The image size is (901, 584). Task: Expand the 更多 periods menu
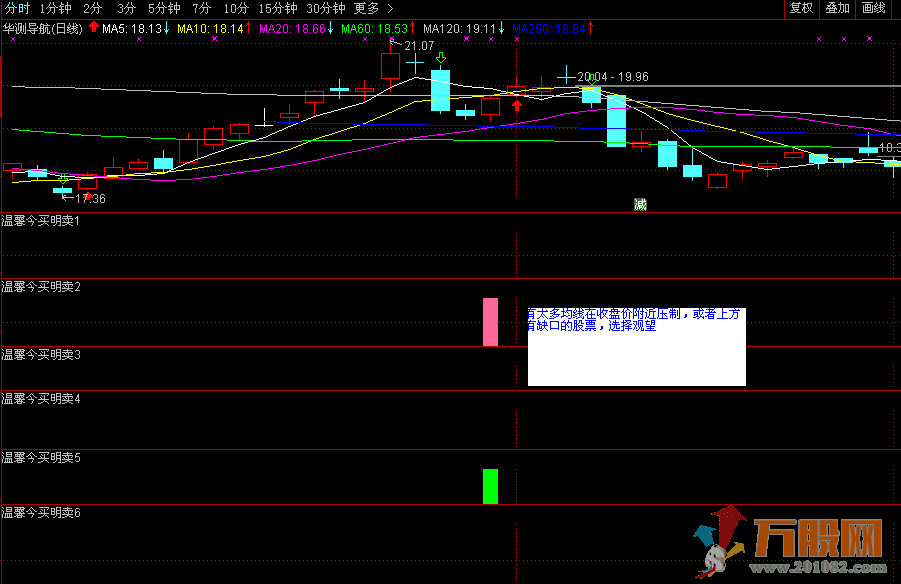[x=374, y=9]
